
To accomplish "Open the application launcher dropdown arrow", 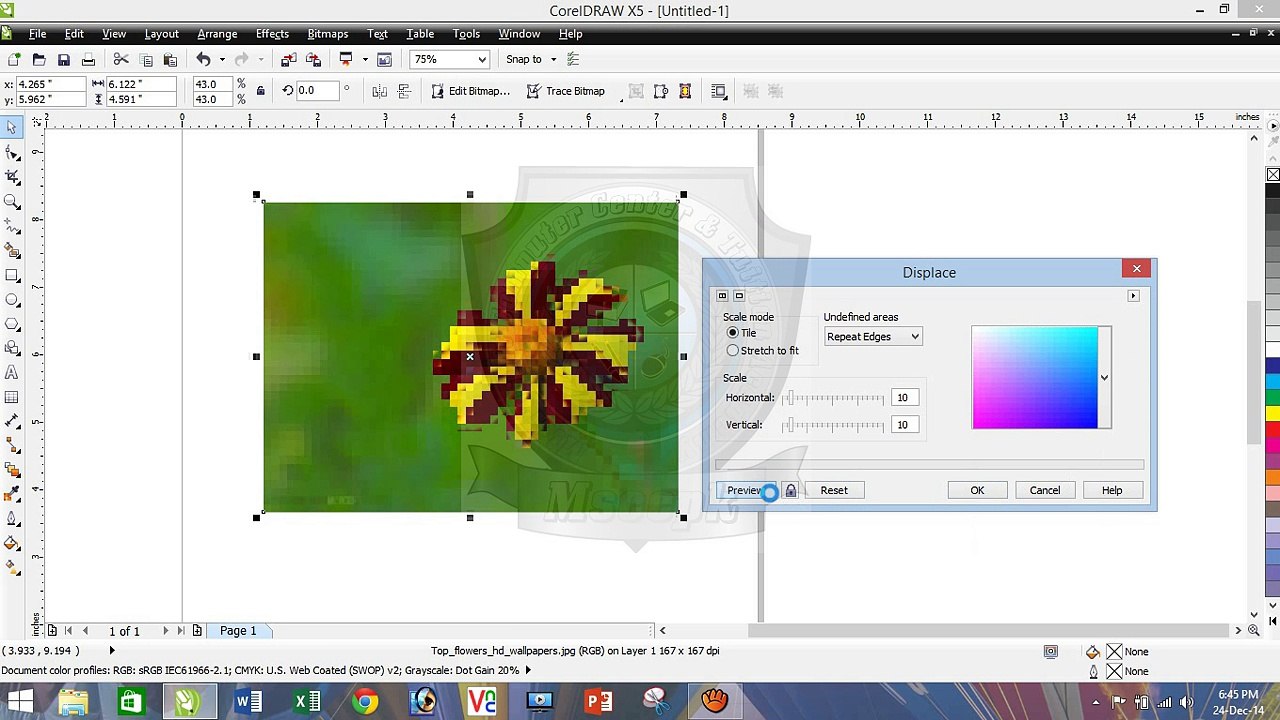I will (x=365, y=60).
